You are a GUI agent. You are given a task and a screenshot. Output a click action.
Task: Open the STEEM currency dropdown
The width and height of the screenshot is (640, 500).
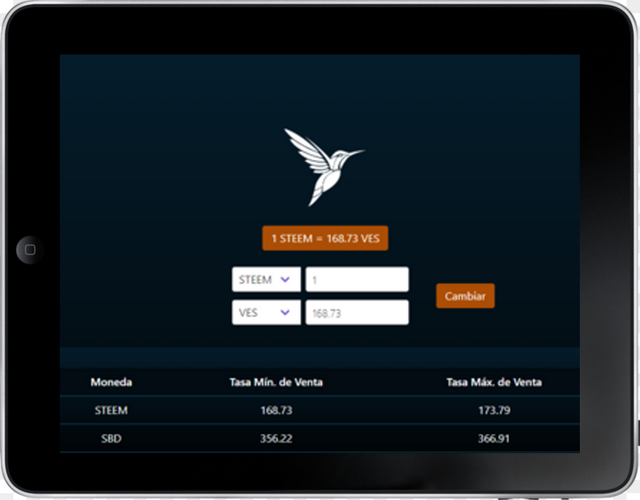[266, 280]
